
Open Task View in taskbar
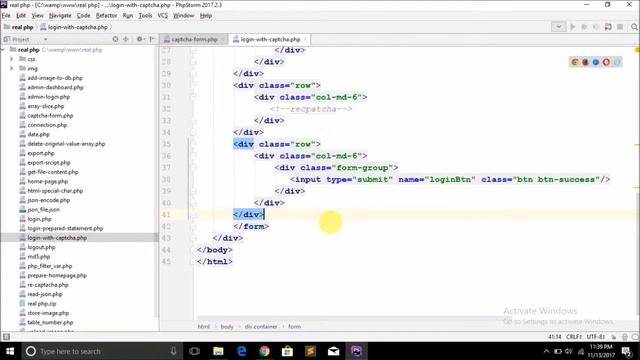click(x=195, y=351)
